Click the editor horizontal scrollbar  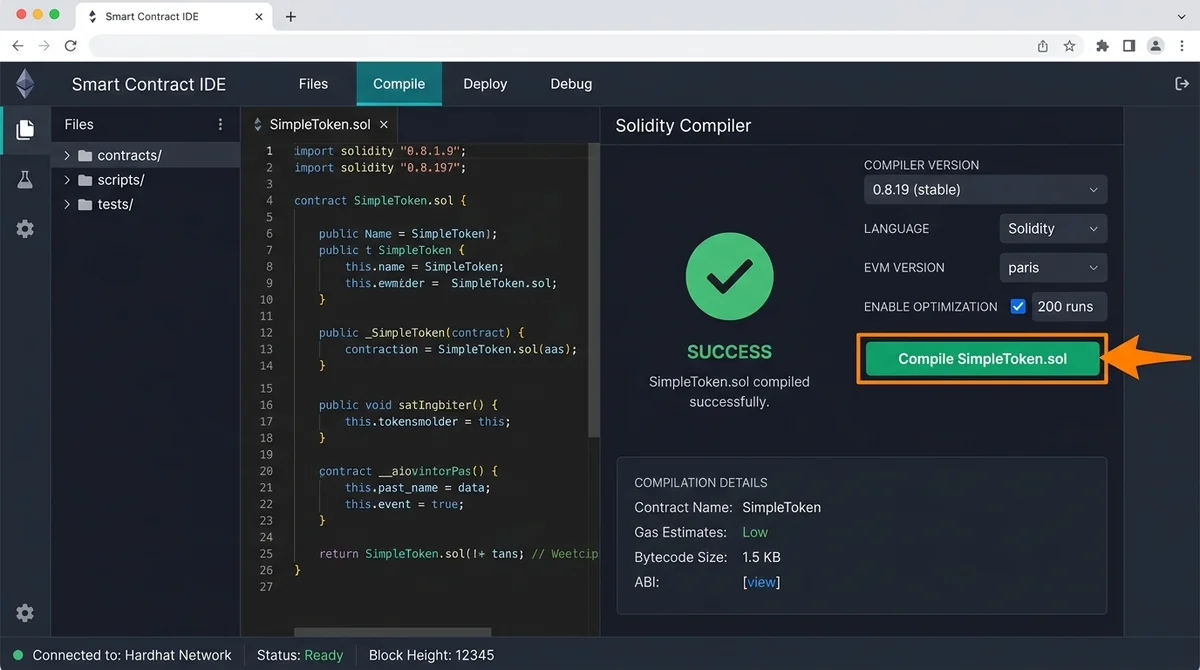[x=392, y=632]
